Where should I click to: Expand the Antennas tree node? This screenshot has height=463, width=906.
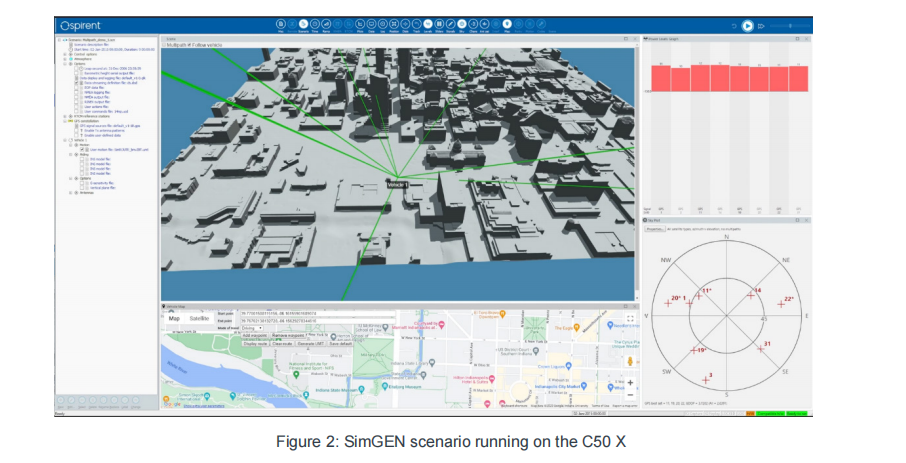pos(69,194)
